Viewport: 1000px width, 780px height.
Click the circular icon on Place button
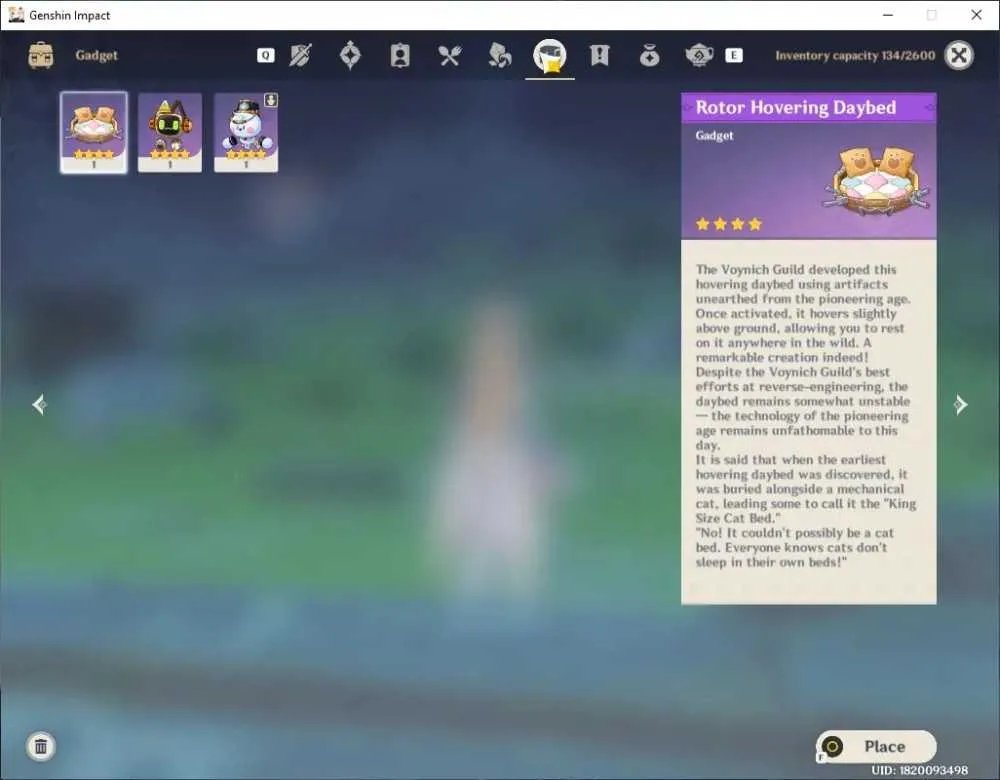coord(832,746)
